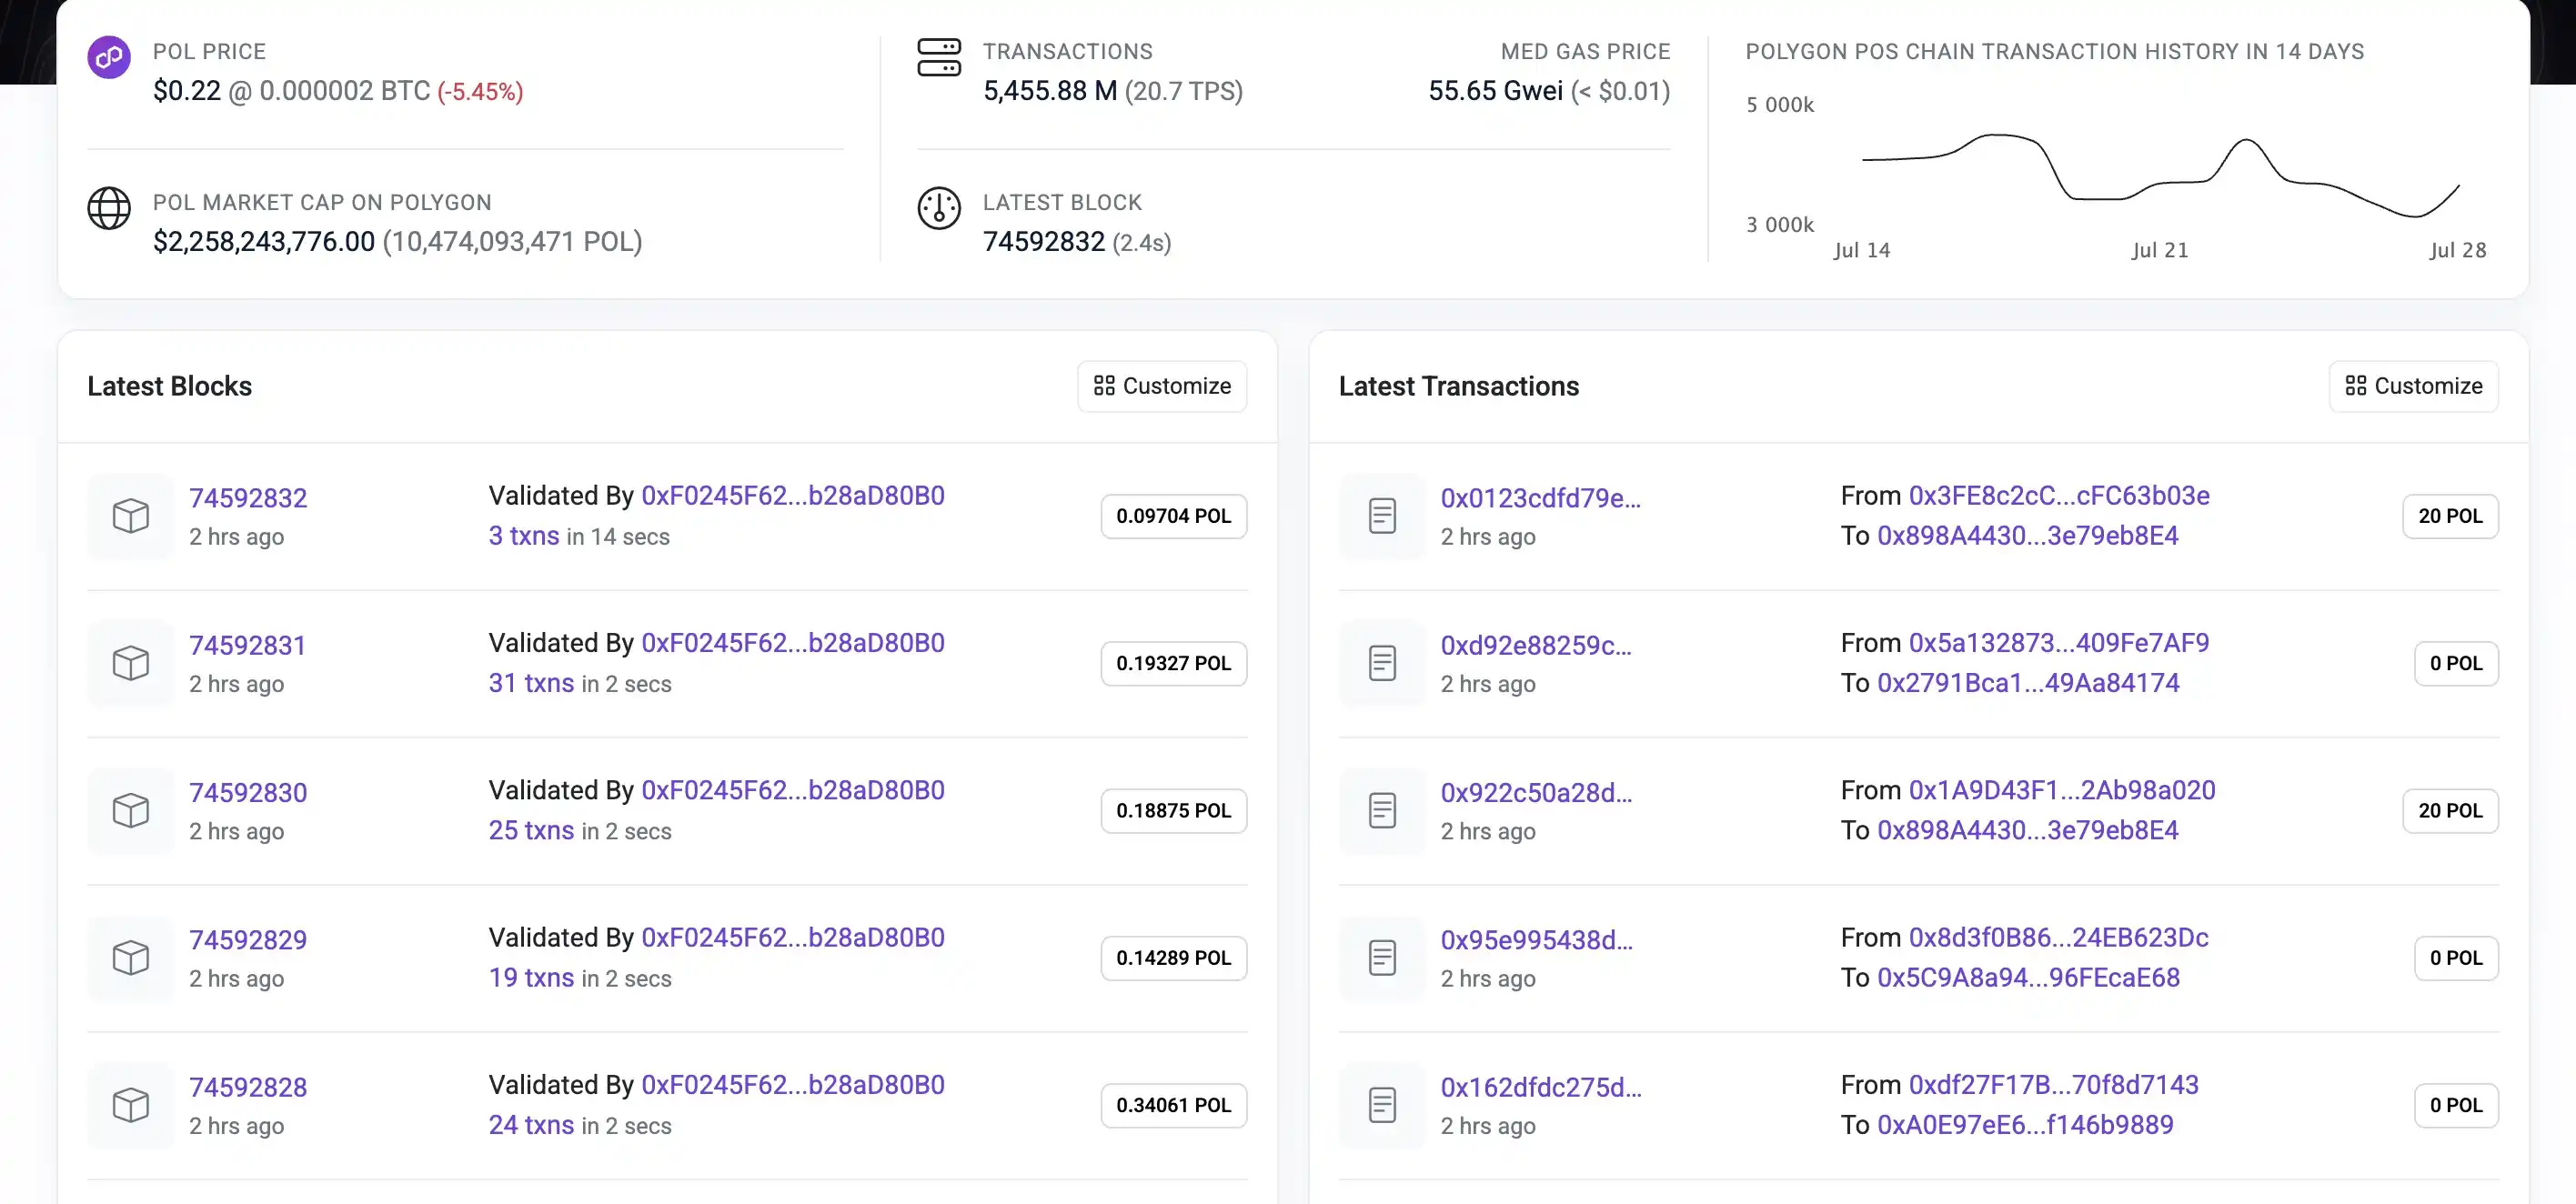Open transaction hash 0x922c50a28d...
Screen dimensions: 2576x1204
[1536, 792]
